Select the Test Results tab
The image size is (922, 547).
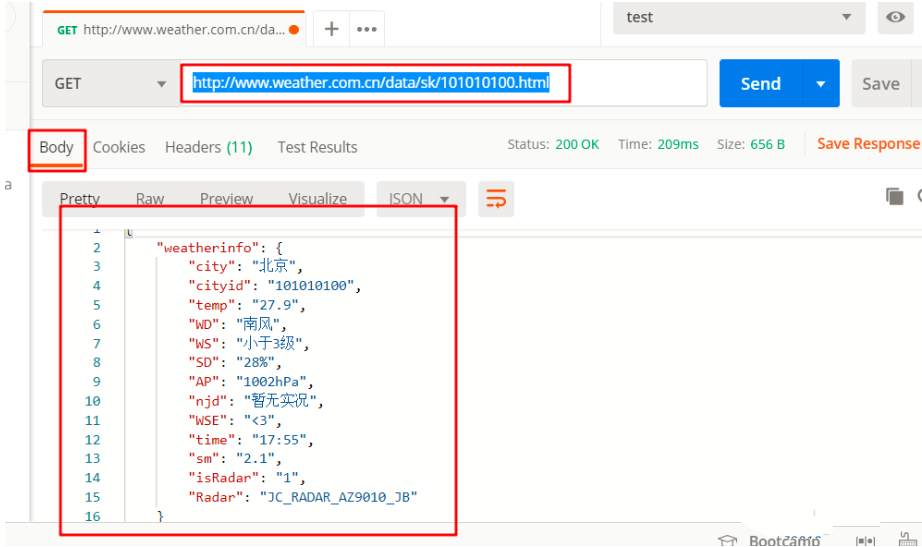pyautogui.click(x=318, y=147)
